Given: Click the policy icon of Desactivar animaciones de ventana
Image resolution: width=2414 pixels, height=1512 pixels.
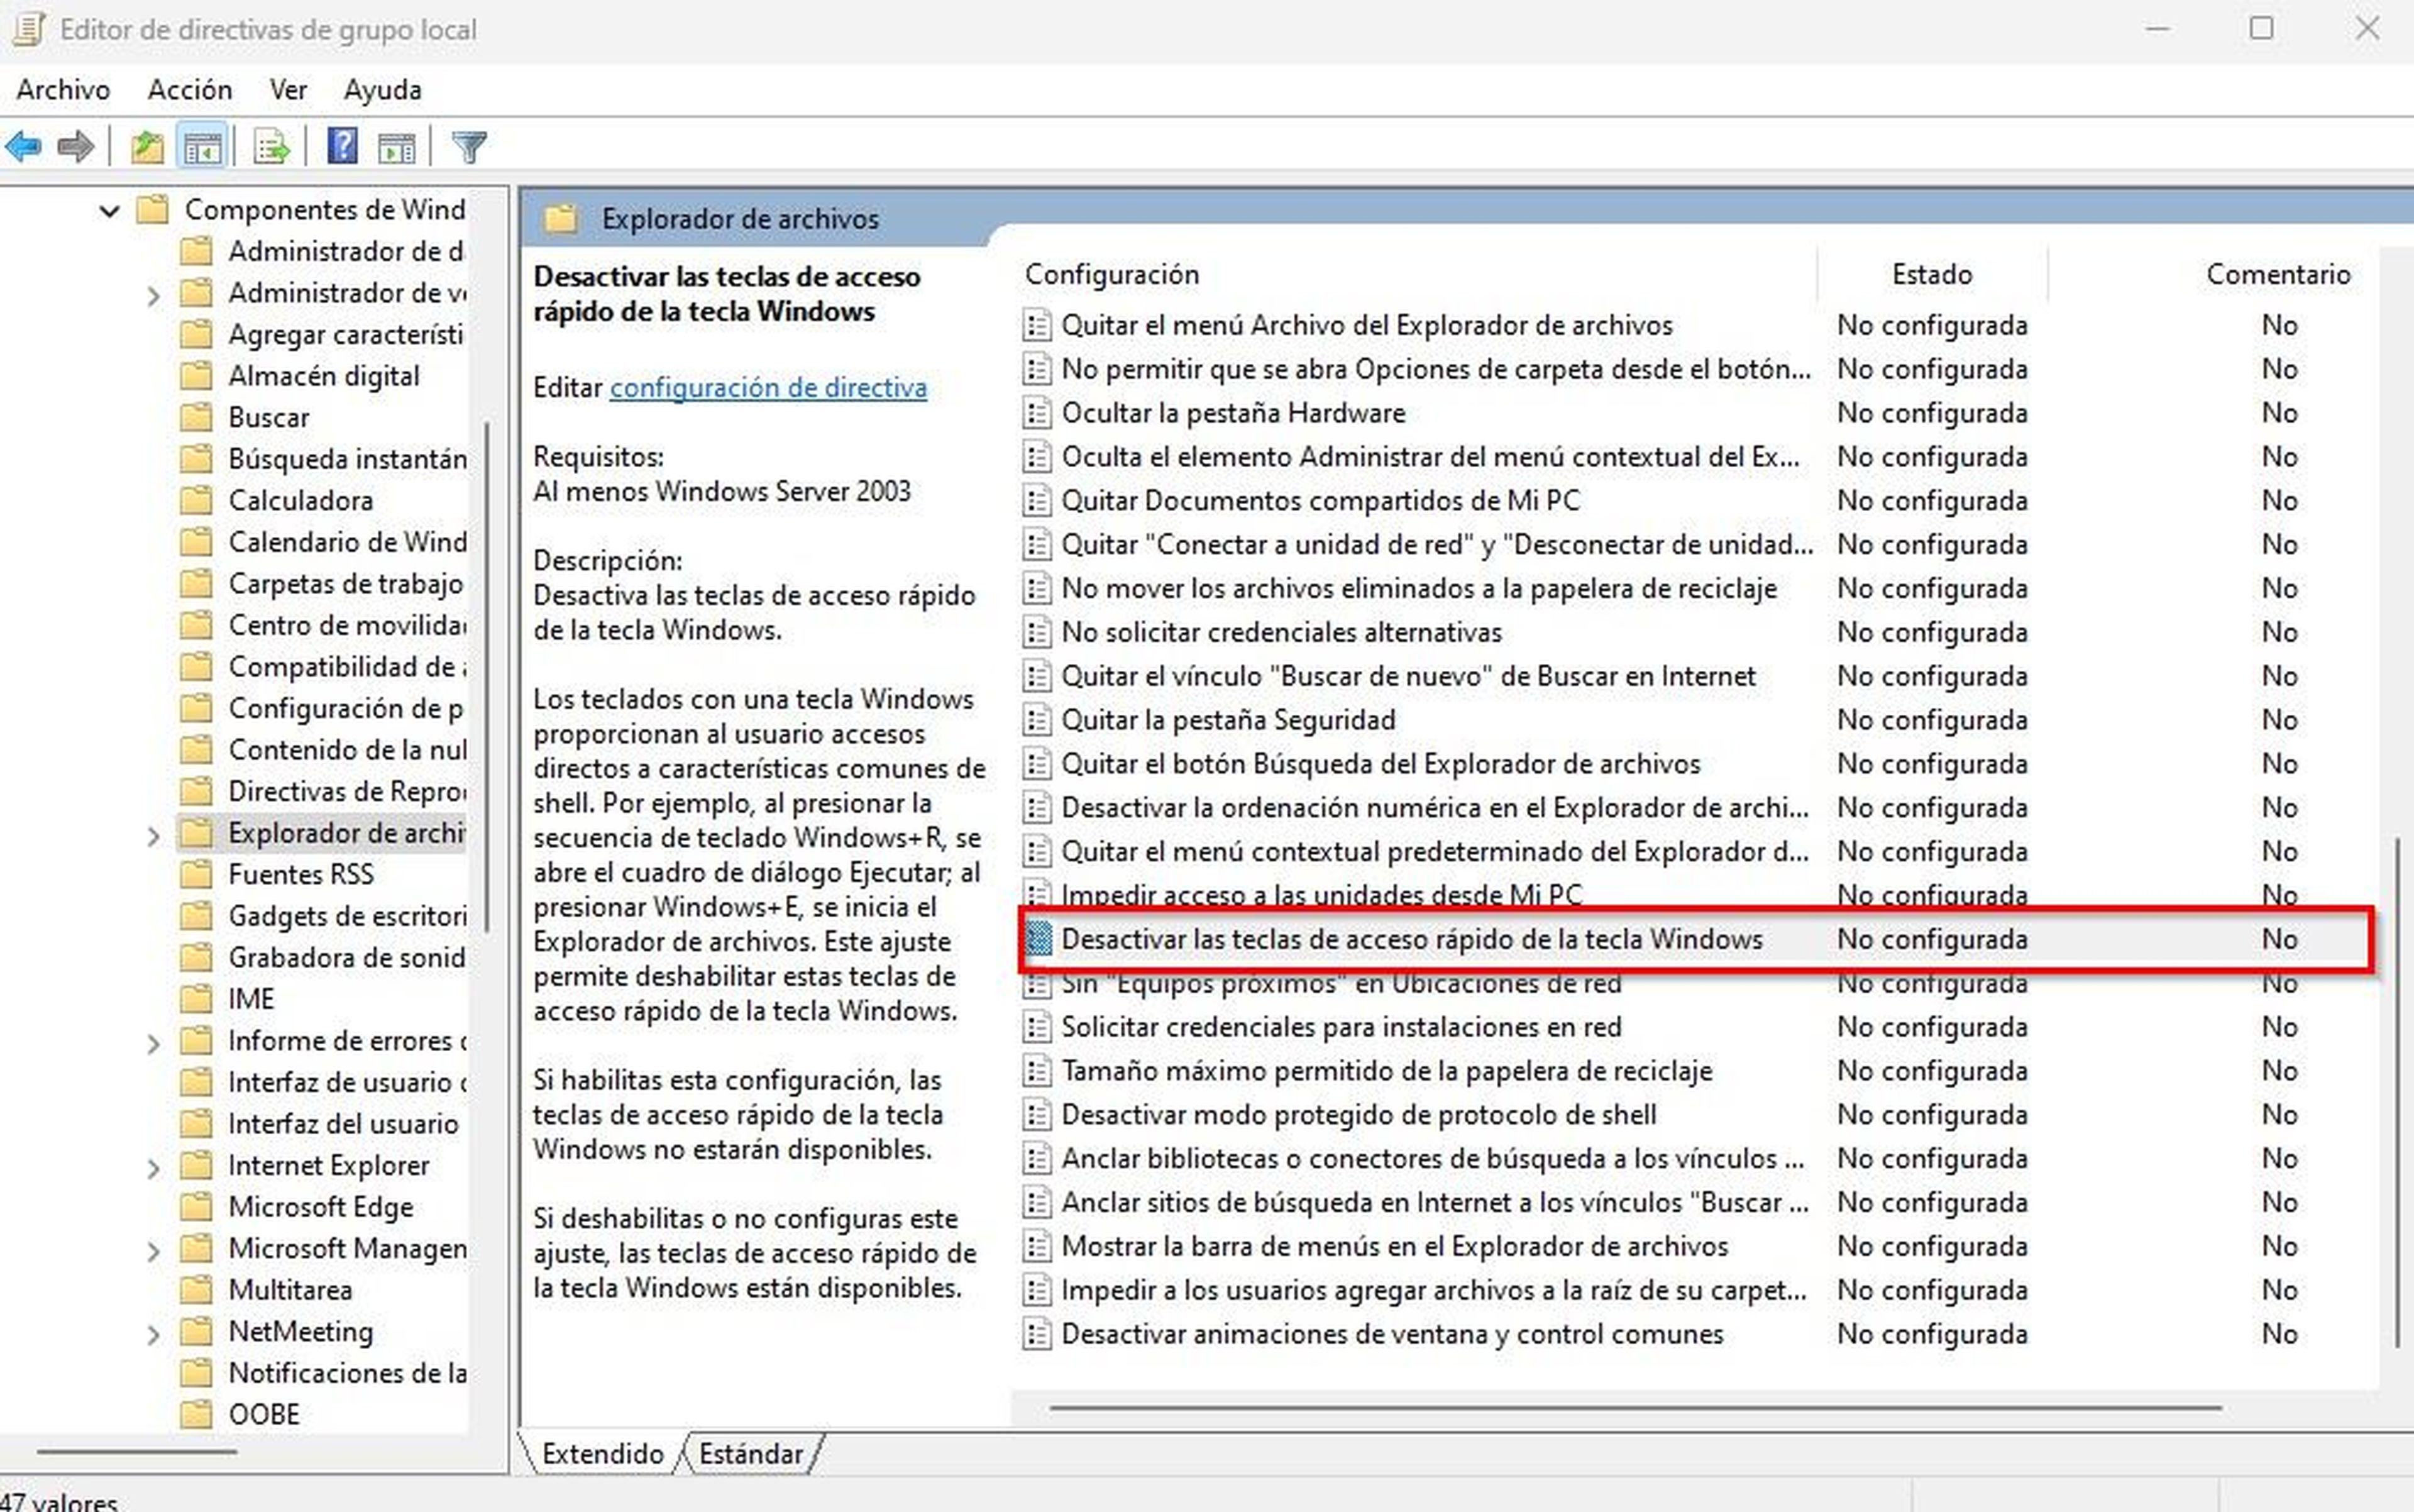Looking at the screenshot, I should 1038,1334.
